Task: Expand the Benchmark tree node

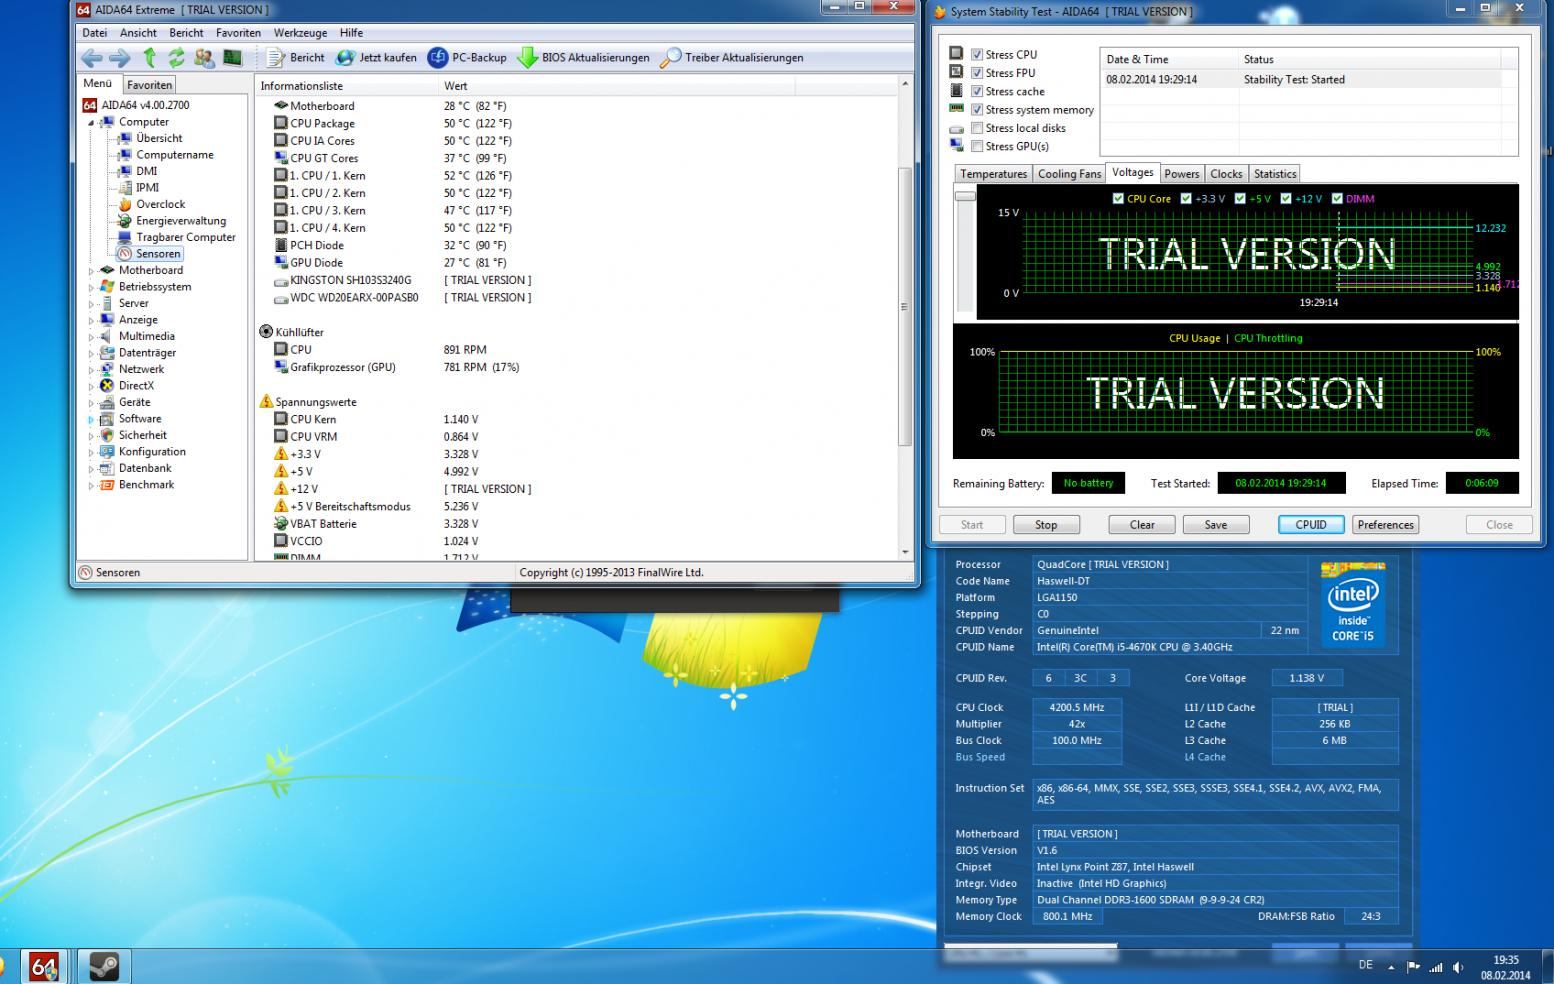Action: click(91, 485)
